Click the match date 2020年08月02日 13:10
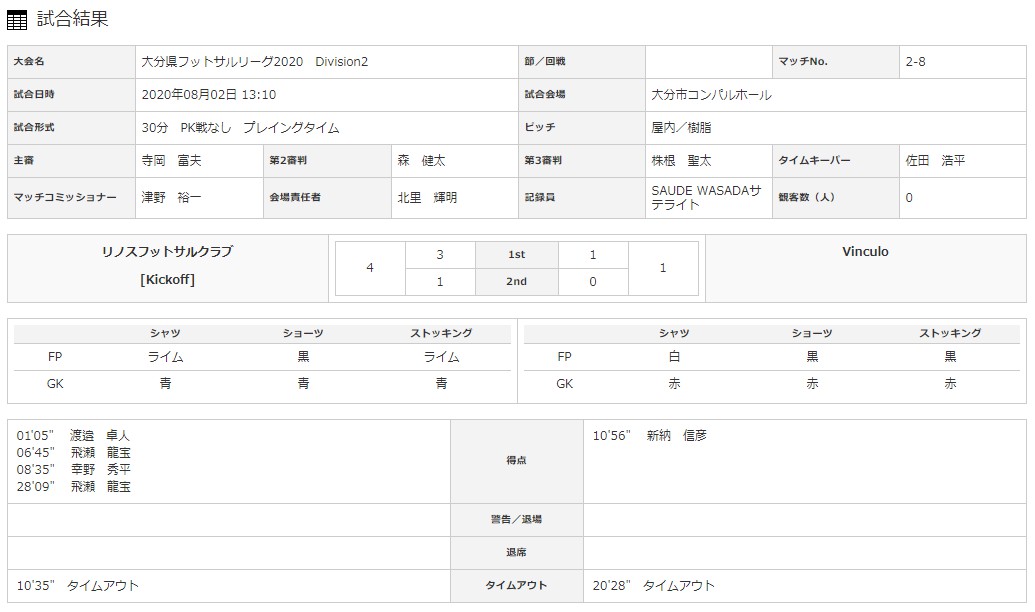The height and width of the screenshot is (612, 1035). click(209, 95)
